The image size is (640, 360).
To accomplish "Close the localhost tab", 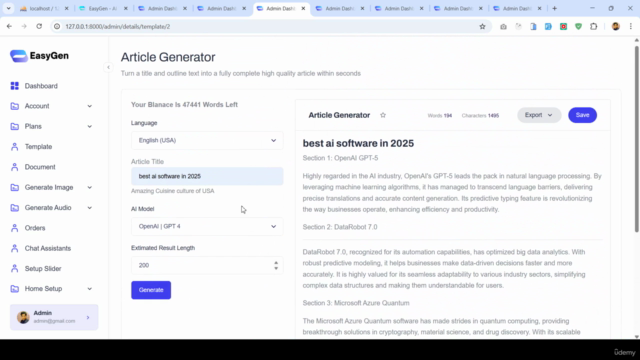I will pos(67,8).
